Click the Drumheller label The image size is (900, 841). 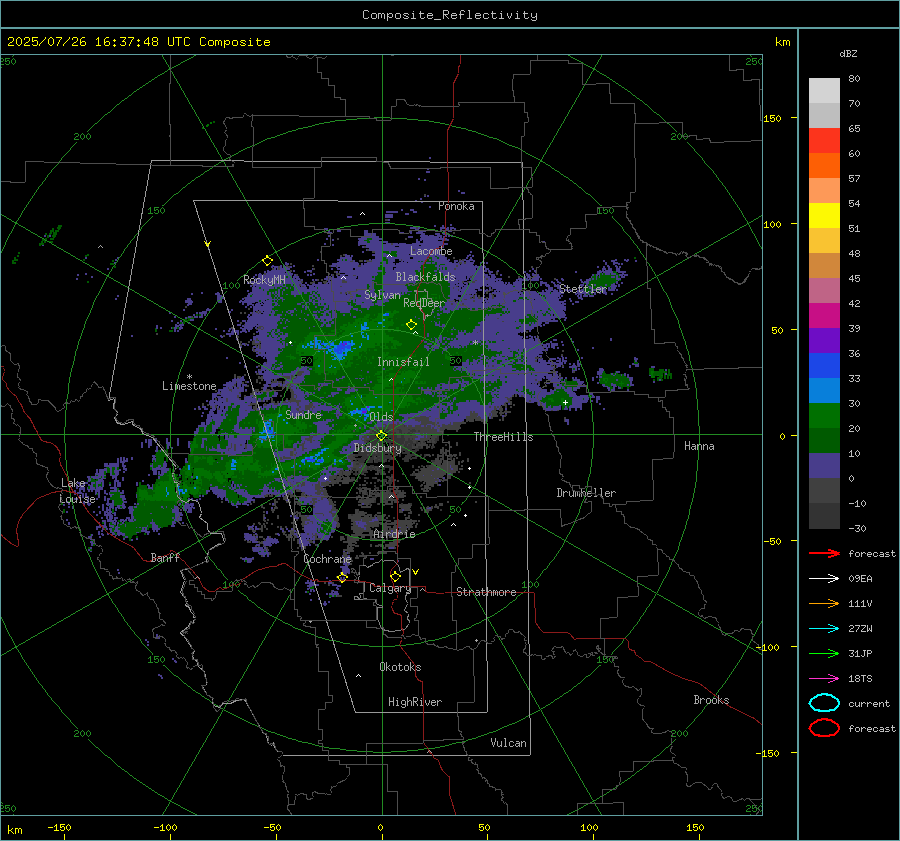586,493
